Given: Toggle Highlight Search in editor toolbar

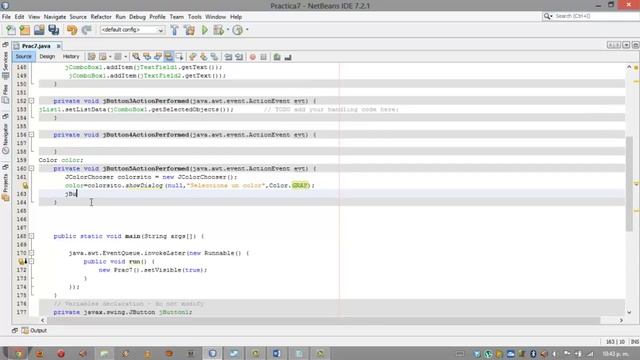Looking at the screenshot, I should (169, 57).
